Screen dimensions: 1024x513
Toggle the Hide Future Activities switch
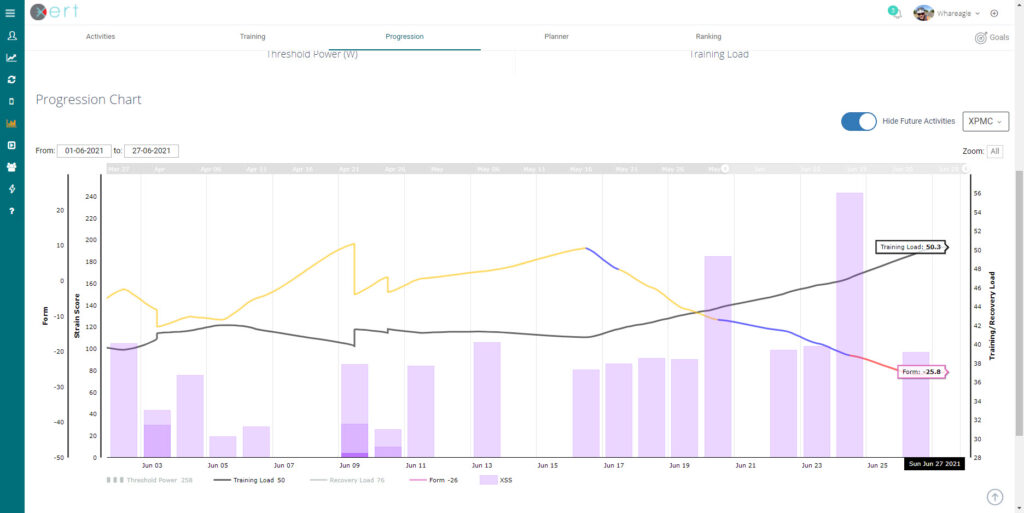point(858,121)
